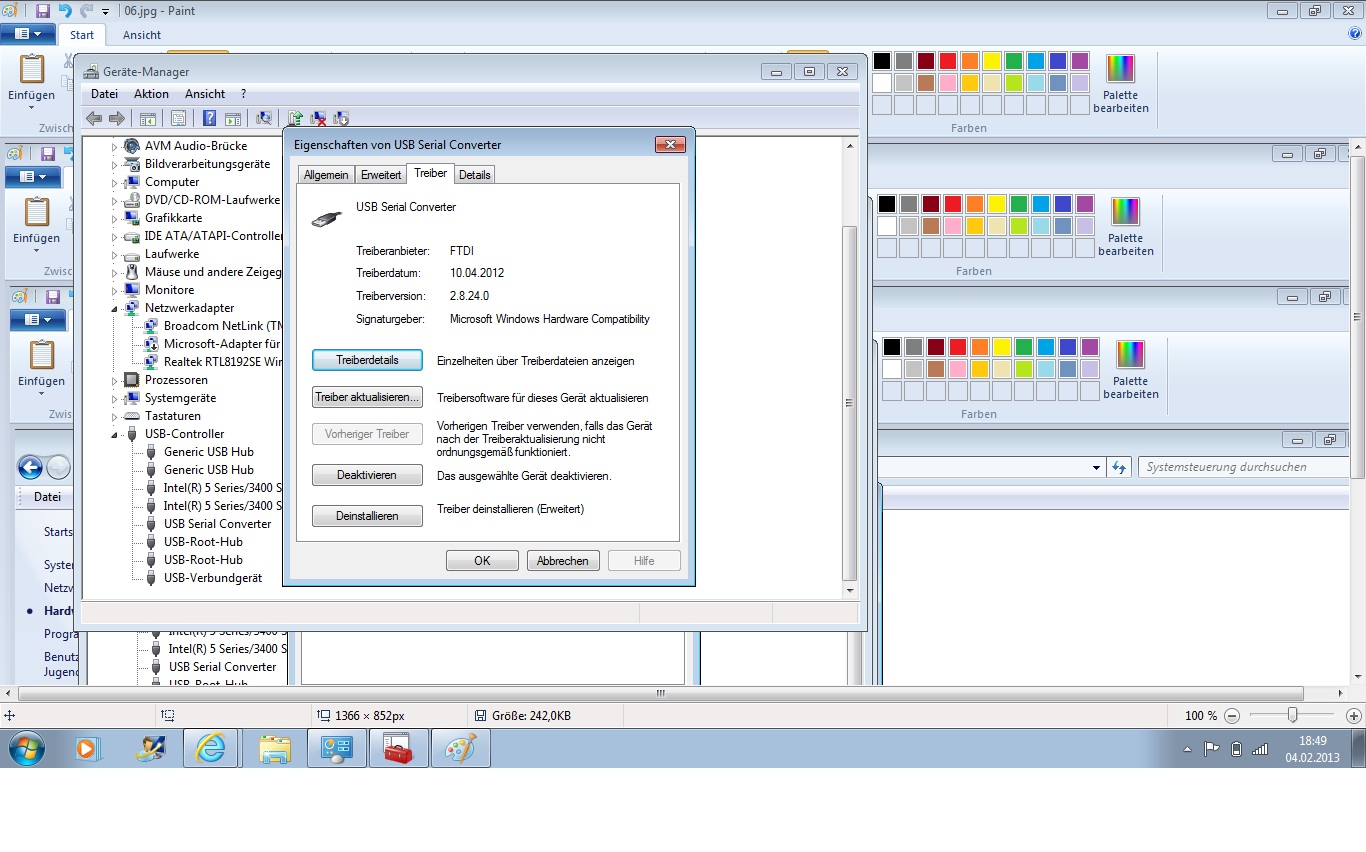Expand the Tastaturen node

[x=115, y=416]
